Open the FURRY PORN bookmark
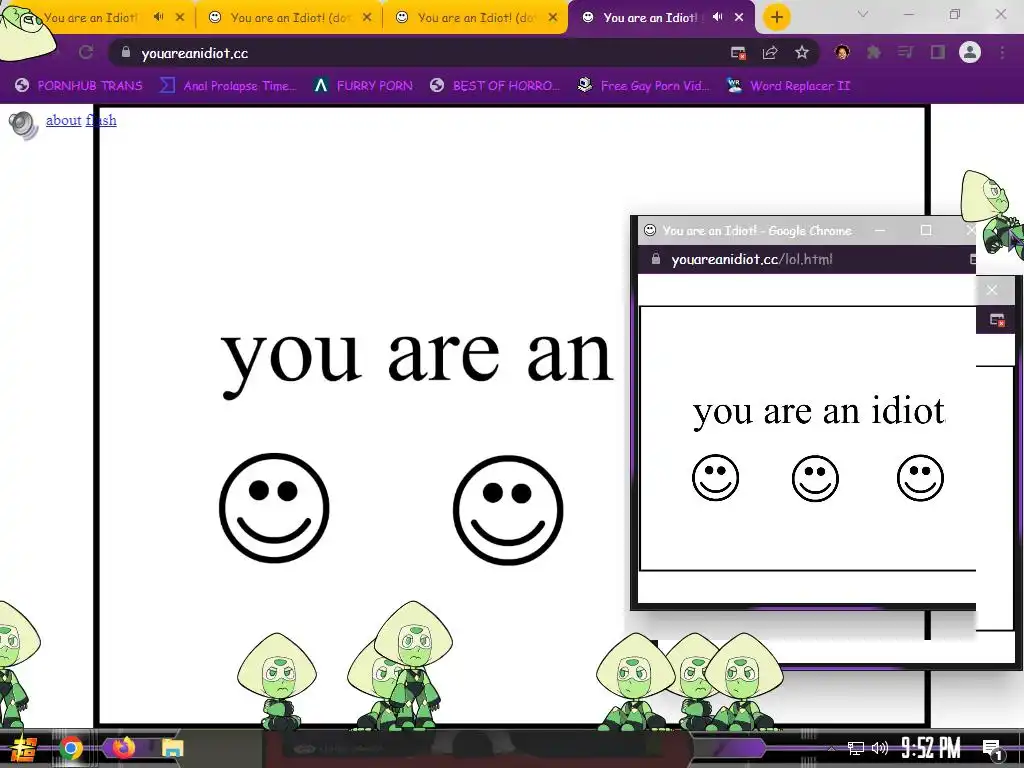This screenshot has width=1024, height=768. tap(363, 86)
